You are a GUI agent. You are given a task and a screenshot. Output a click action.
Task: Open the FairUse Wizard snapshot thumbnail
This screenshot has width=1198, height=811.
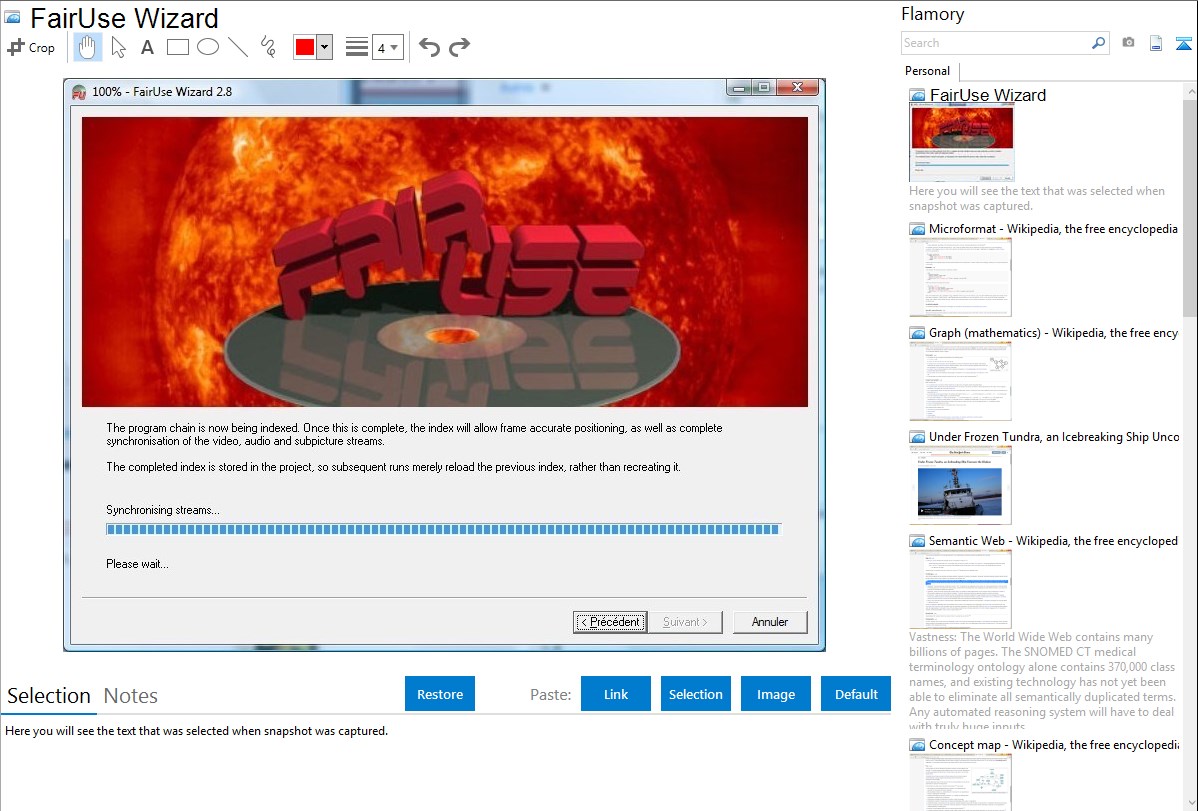961,143
